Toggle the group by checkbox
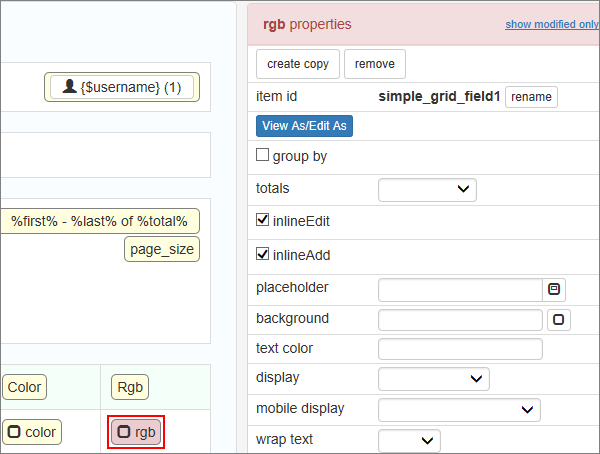 [x=263, y=156]
